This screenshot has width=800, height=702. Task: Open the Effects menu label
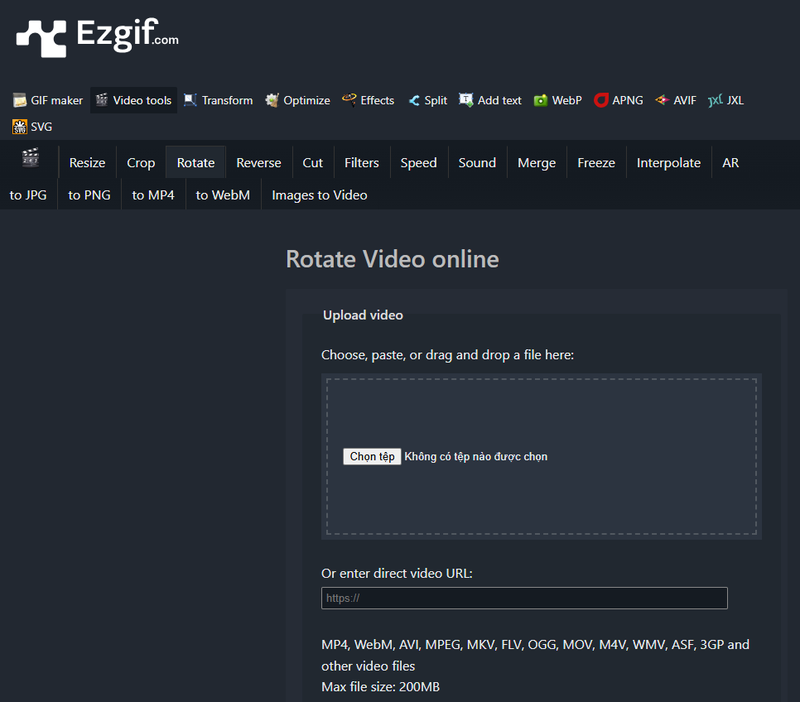point(378,101)
